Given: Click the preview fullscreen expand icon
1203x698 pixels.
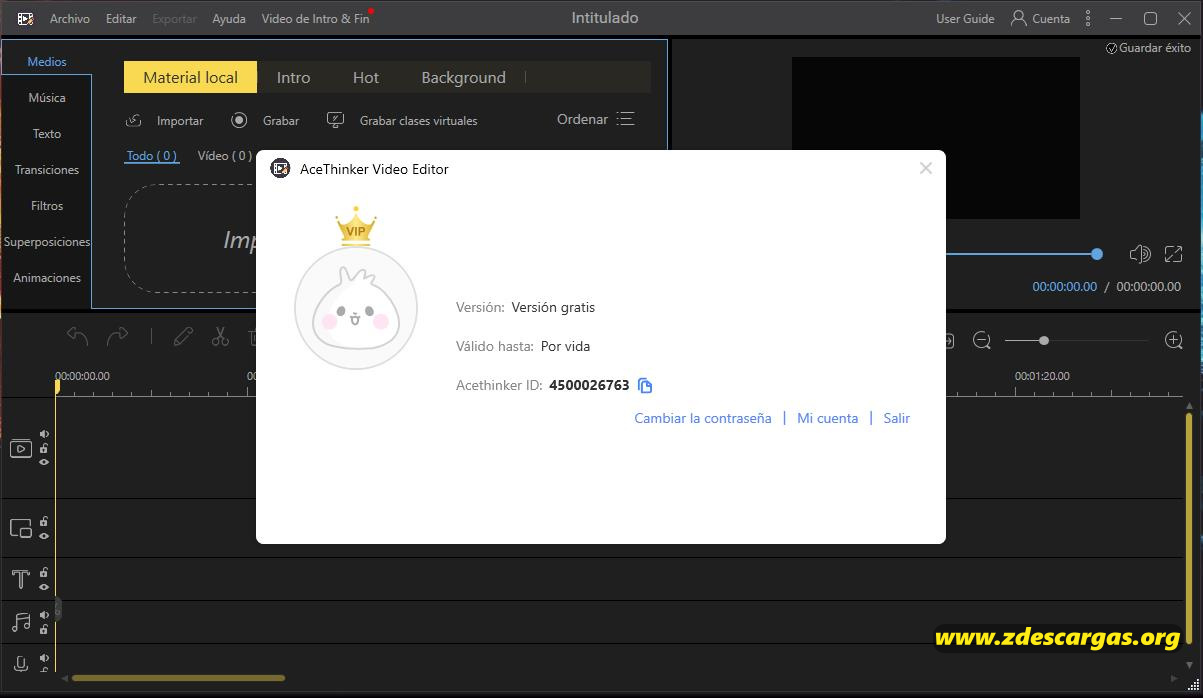Looking at the screenshot, I should tap(1173, 254).
